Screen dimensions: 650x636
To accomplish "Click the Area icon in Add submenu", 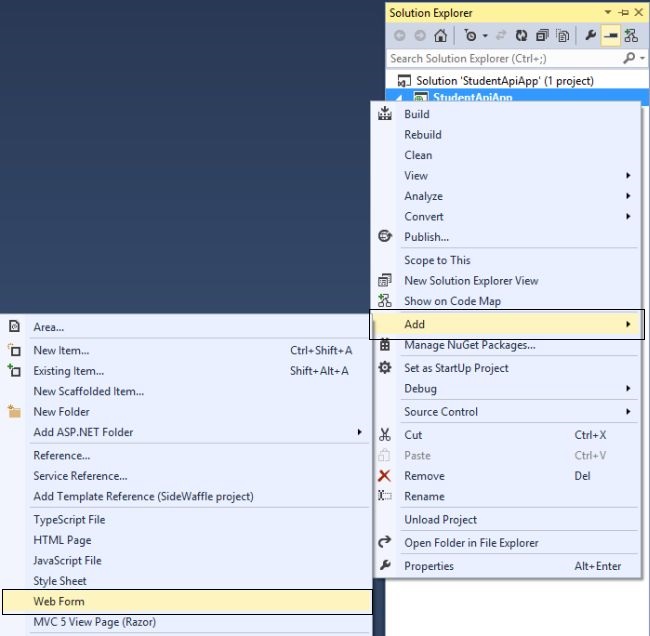I will click(15, 327).
